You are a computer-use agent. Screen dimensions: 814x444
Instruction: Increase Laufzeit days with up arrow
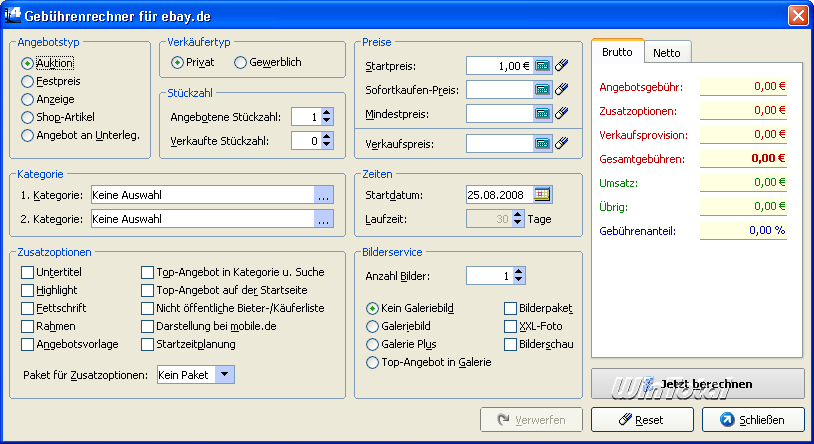click(x=518, y=214)
